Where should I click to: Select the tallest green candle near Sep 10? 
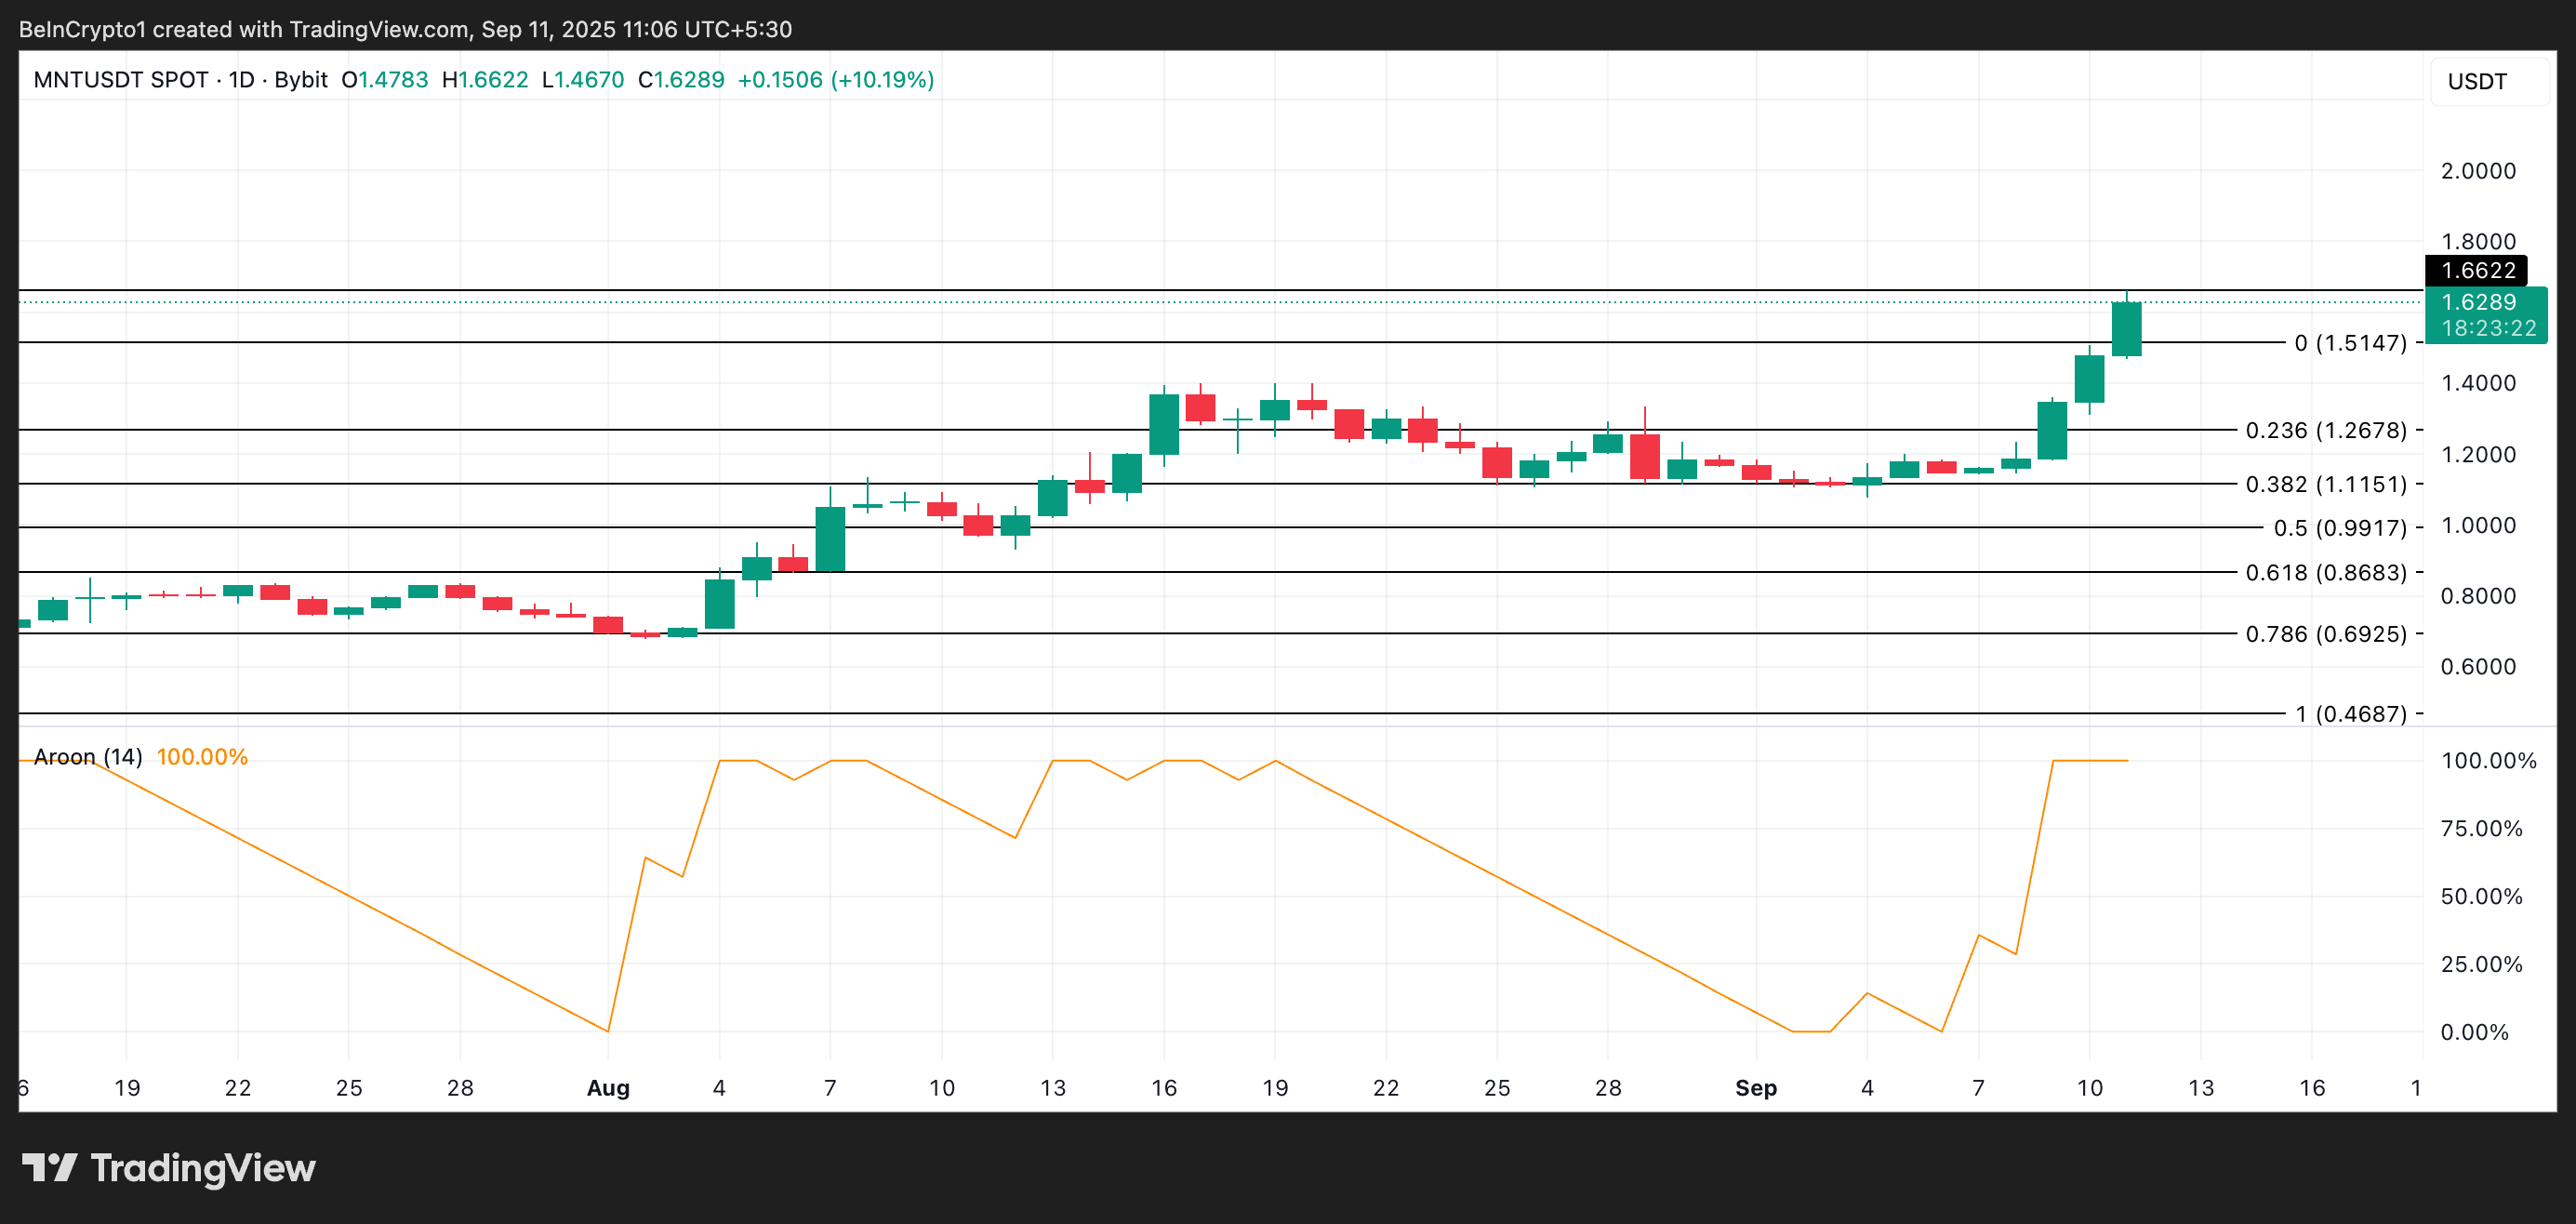[2126, 330]
